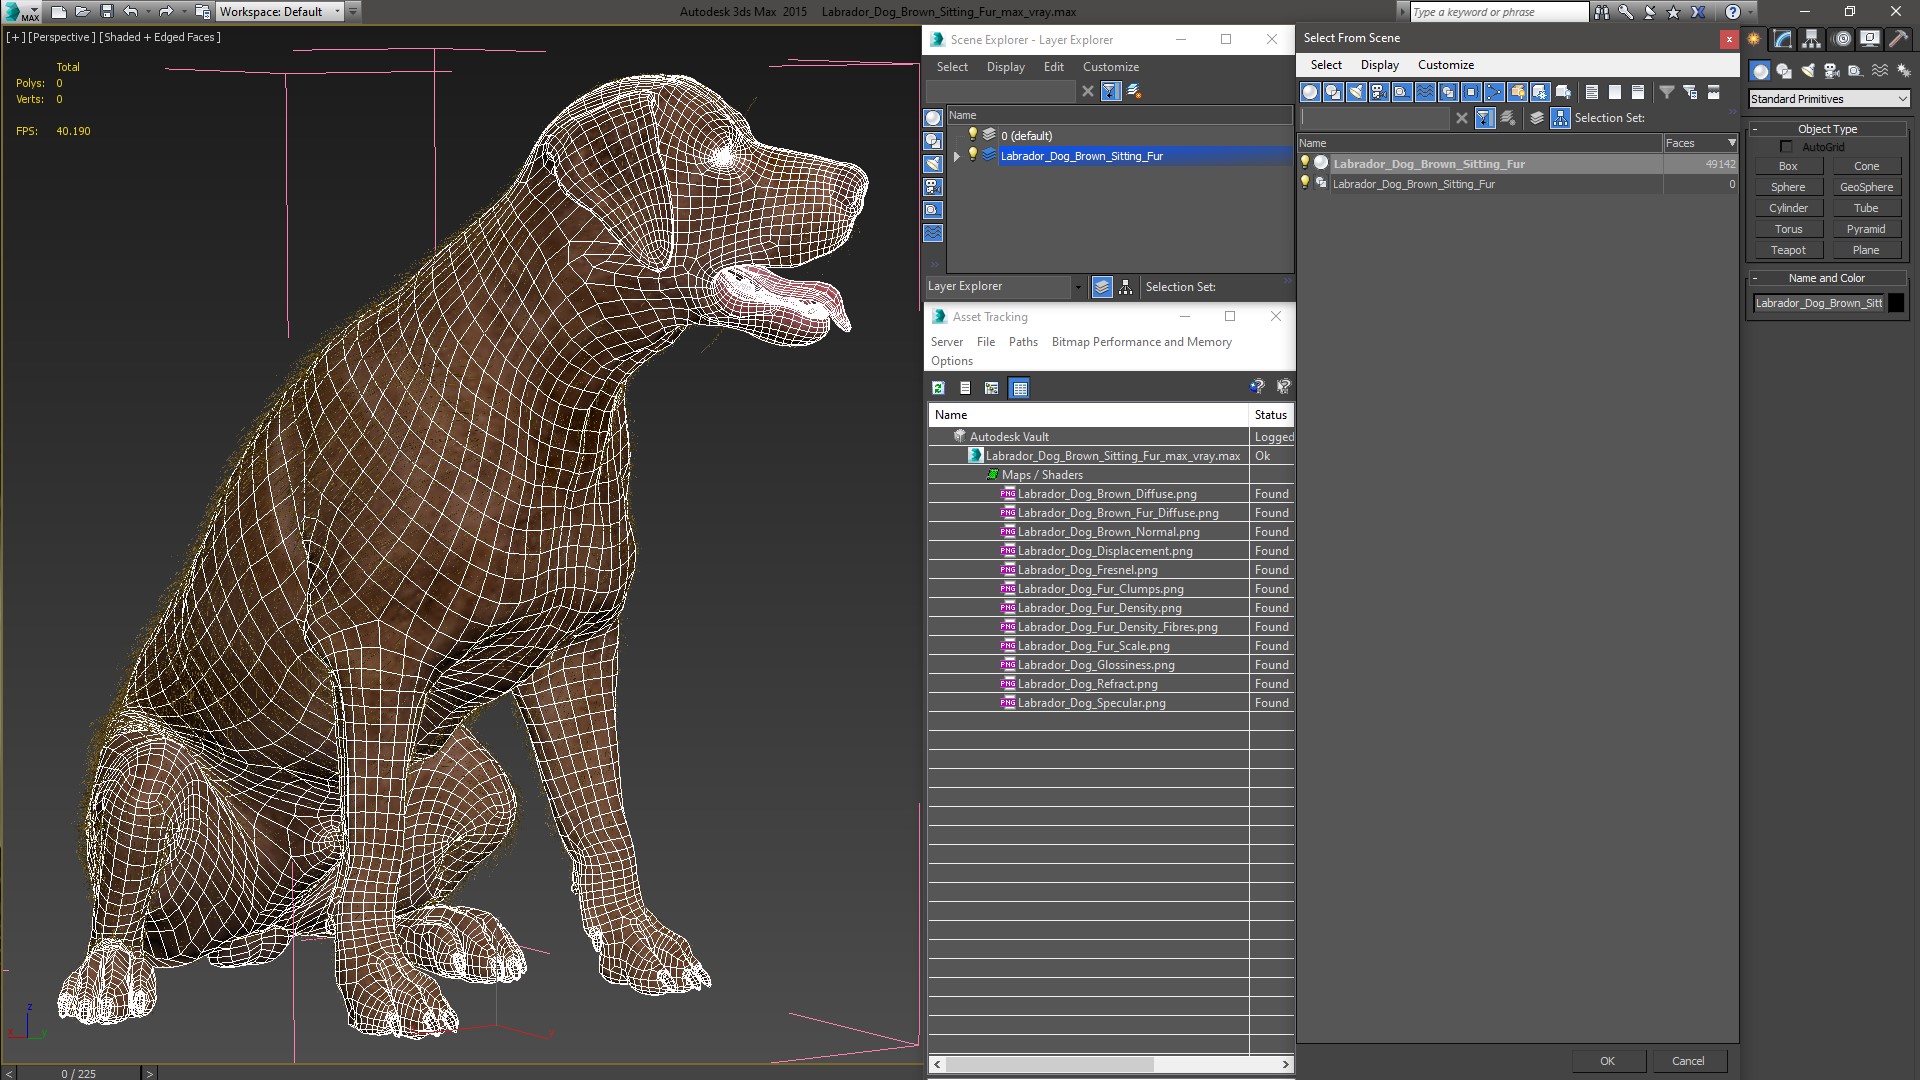This screenshot has width=1920, height=1080.
Task: Open the Standard Primitives dropdown
Action: point(1828,99)
